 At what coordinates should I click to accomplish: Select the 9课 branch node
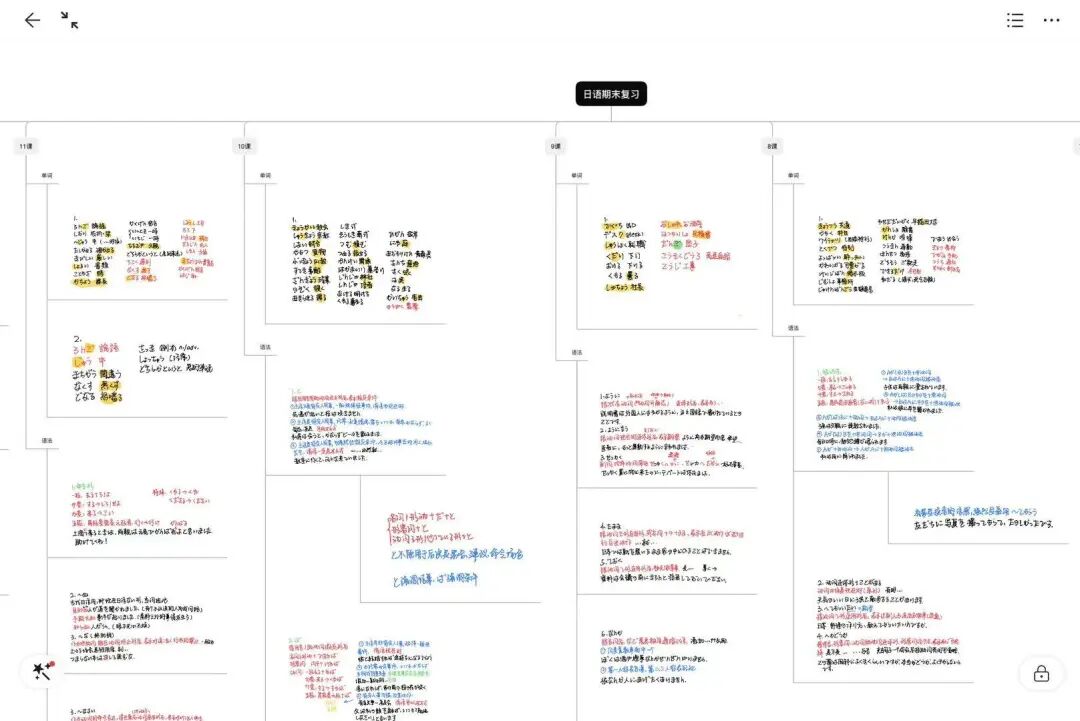pyautogui.click(x=556, y=146)
